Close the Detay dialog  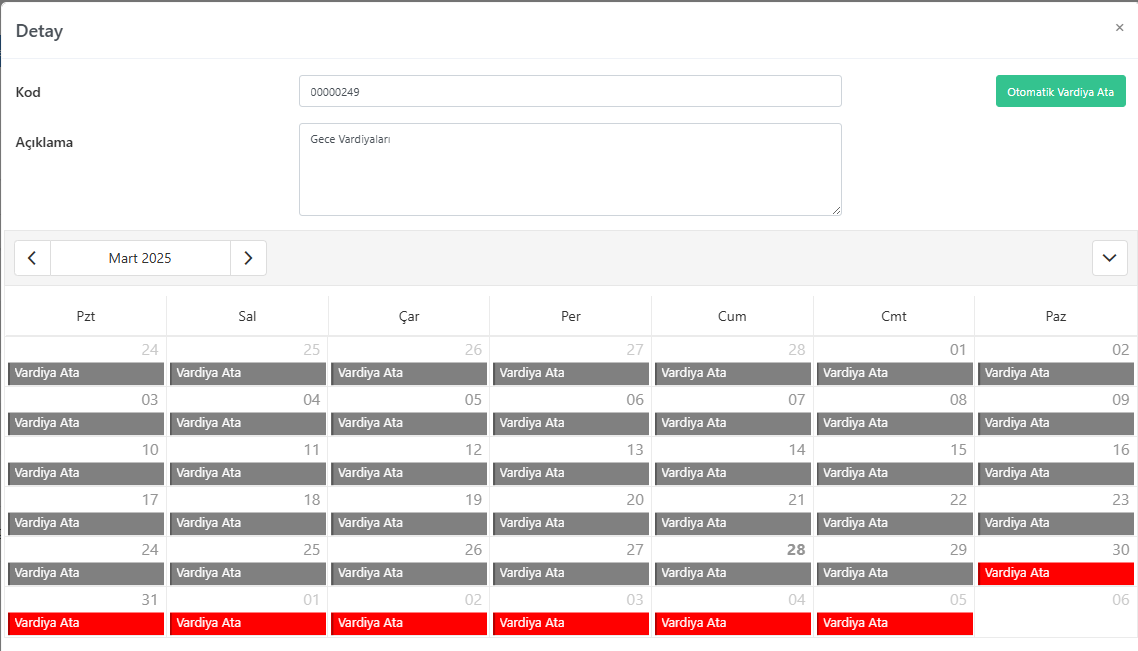(x=1119, y=28)
